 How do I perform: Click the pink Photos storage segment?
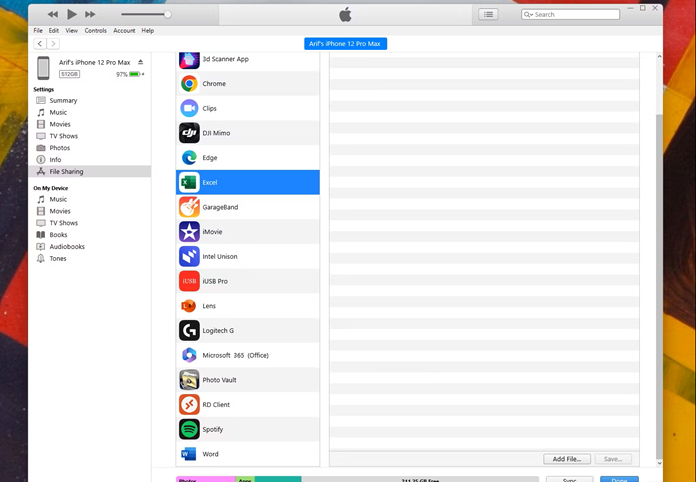click(206, 479)
